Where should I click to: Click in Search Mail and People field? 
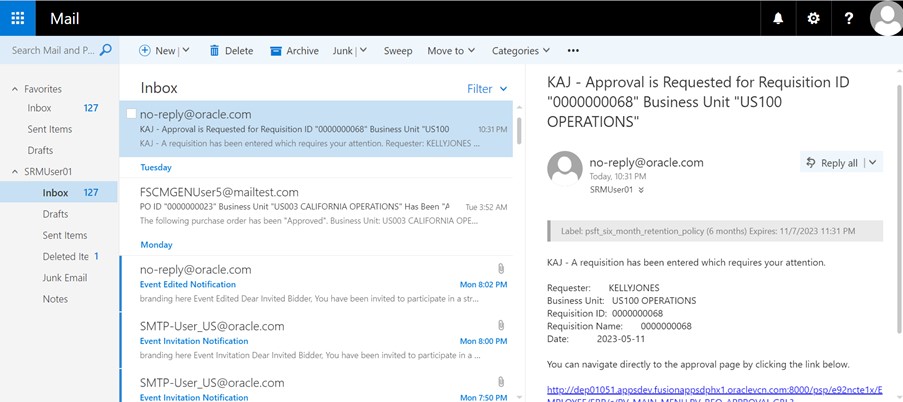[x=53, y=50]
